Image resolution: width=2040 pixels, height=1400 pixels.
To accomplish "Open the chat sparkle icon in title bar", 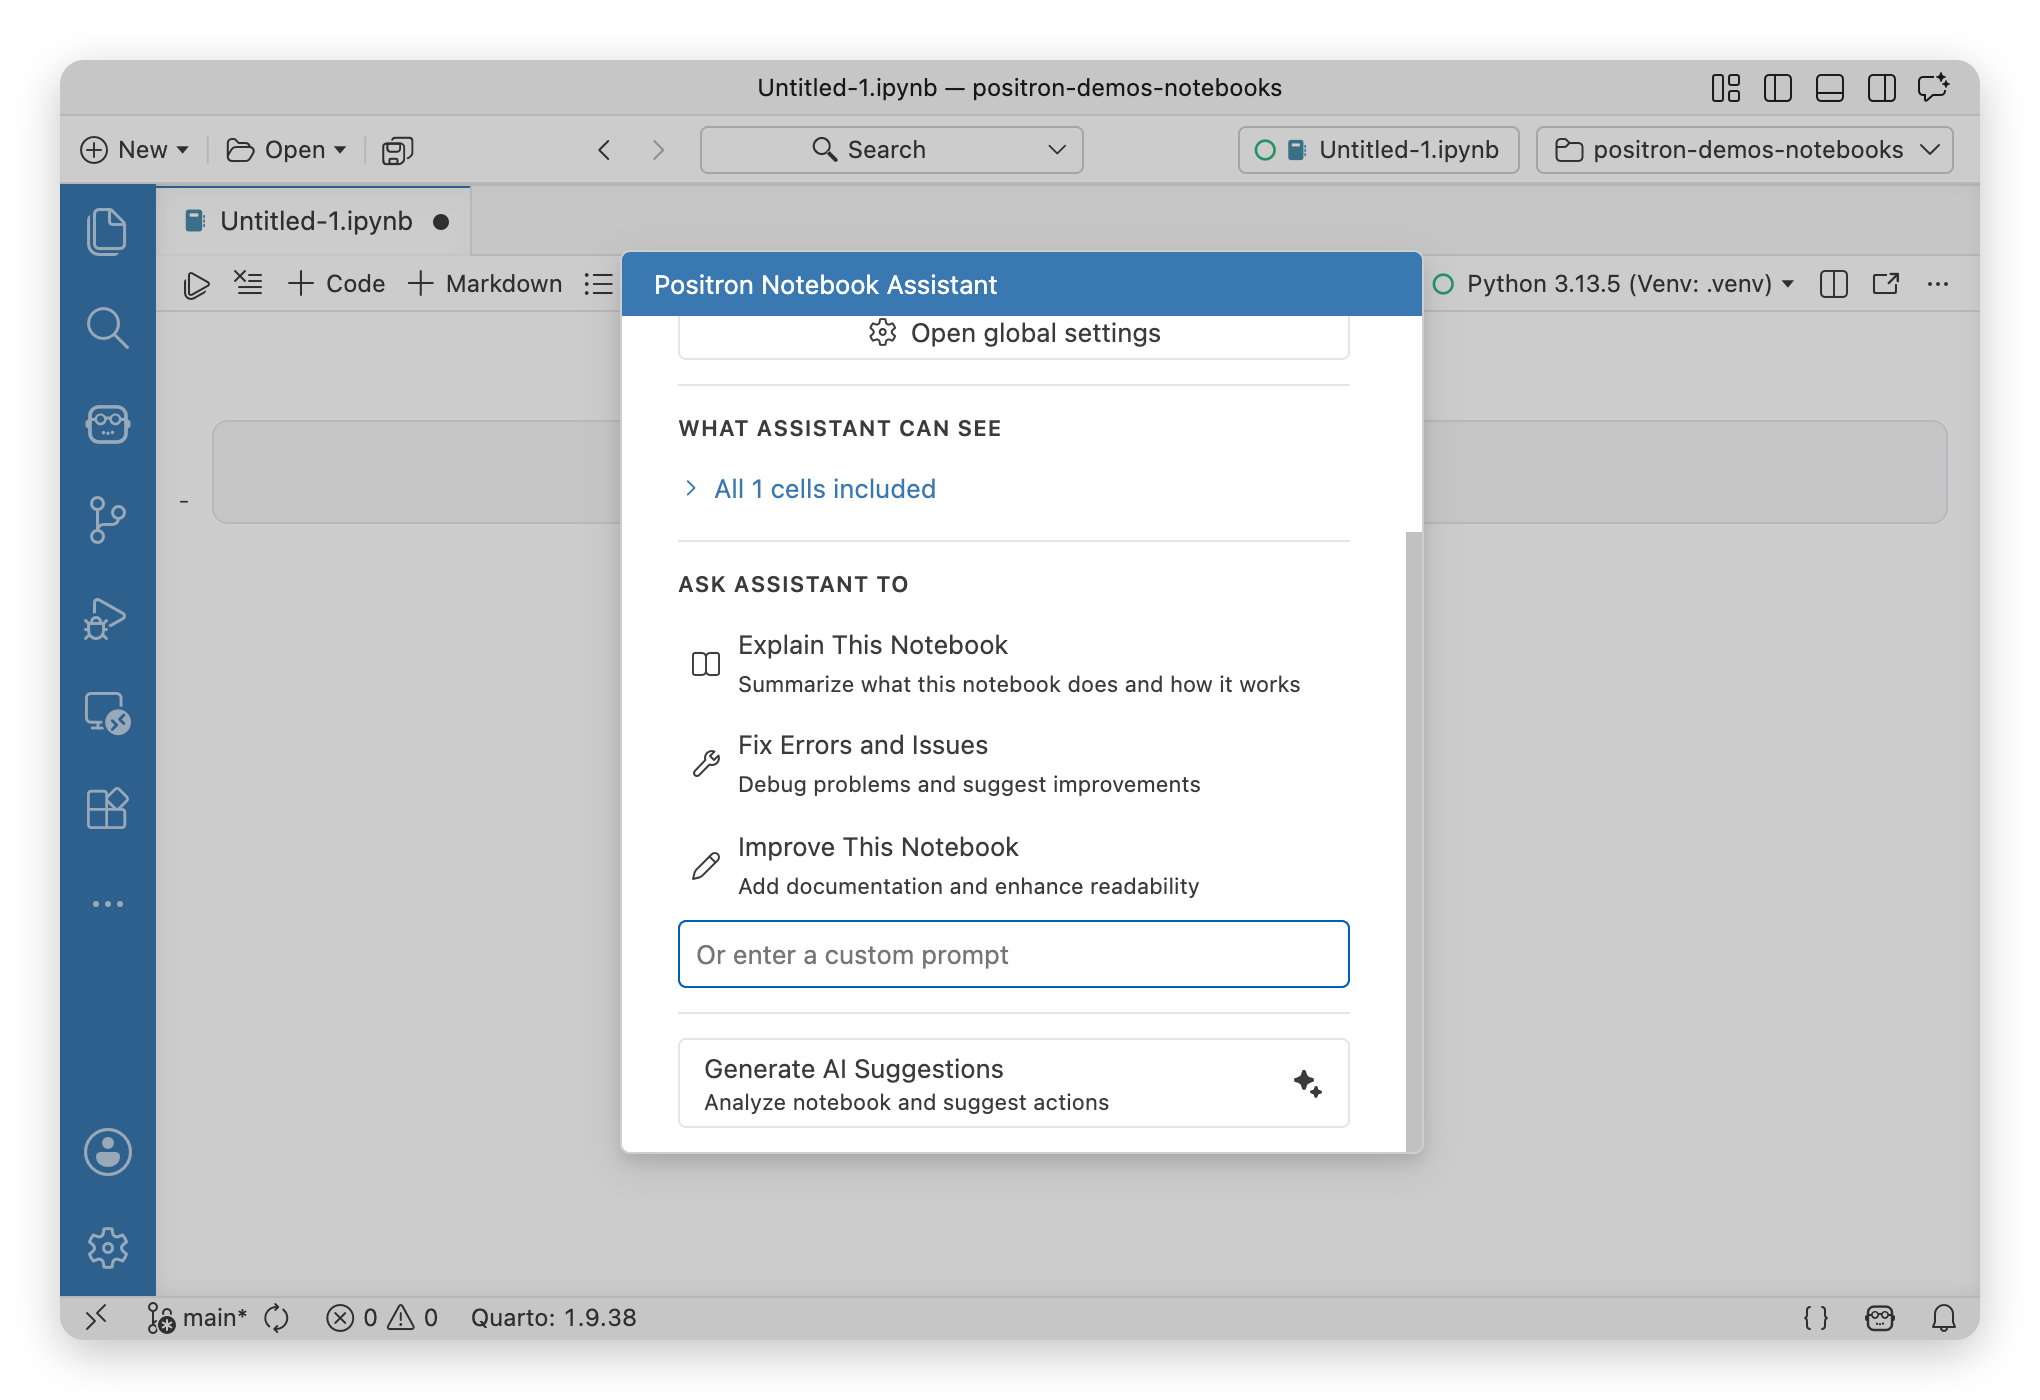I will pyautogui.click(x=1934, y=88).
